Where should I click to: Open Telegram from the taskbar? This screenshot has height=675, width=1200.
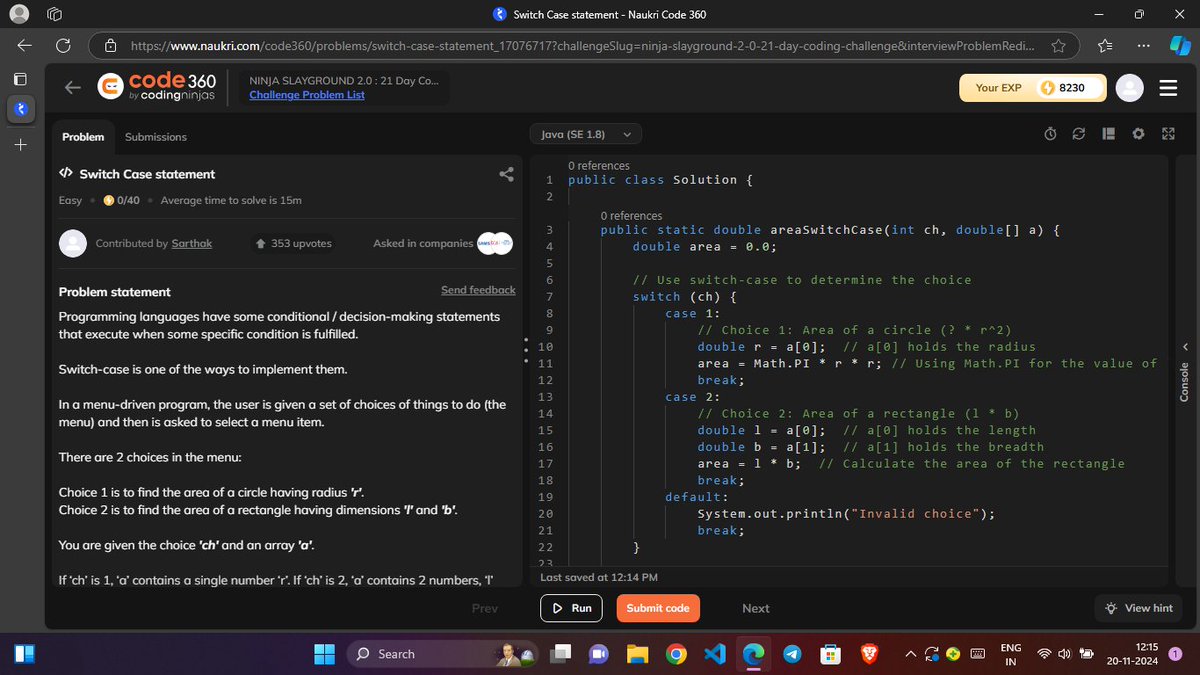point(792,654)
